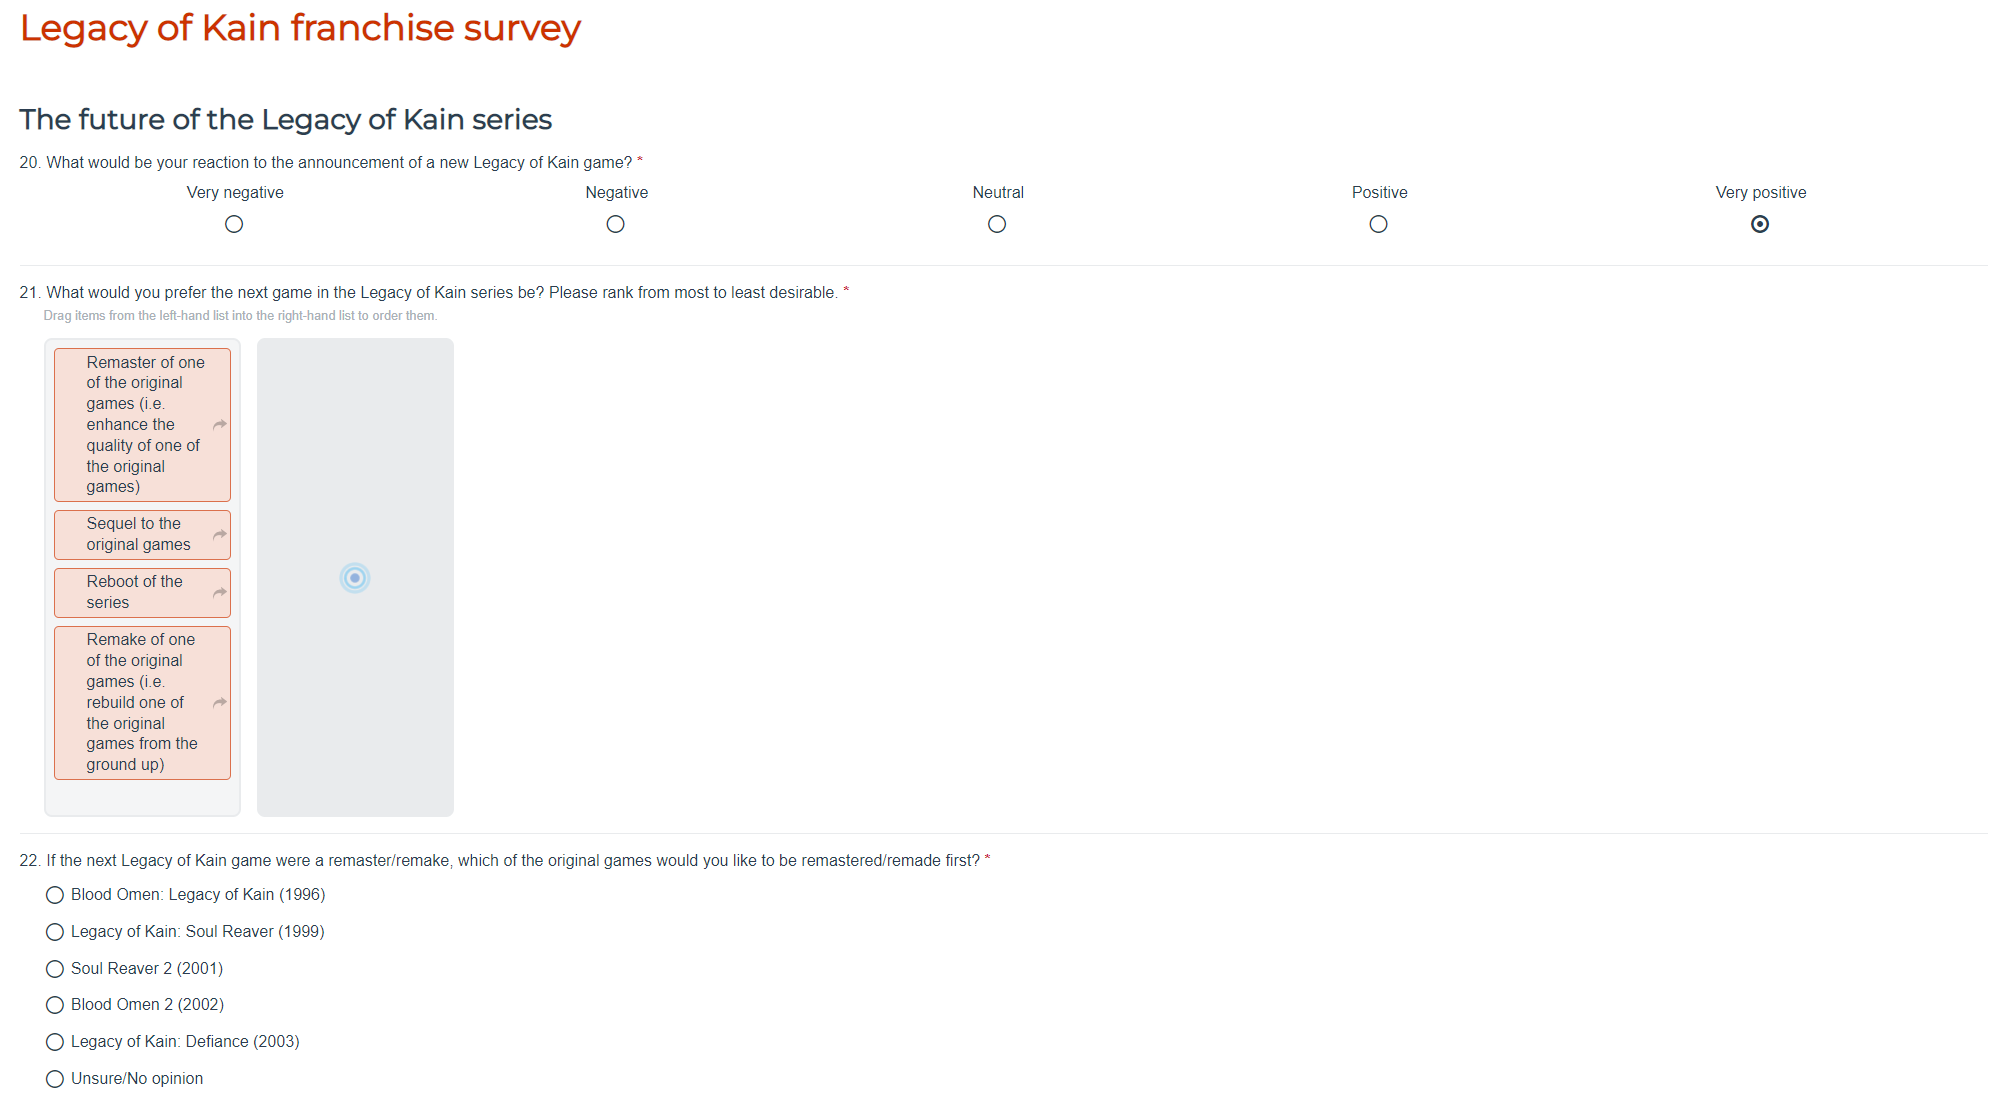Select Blood Omen: Legacy of Kain (1996)

coord(55,895)
